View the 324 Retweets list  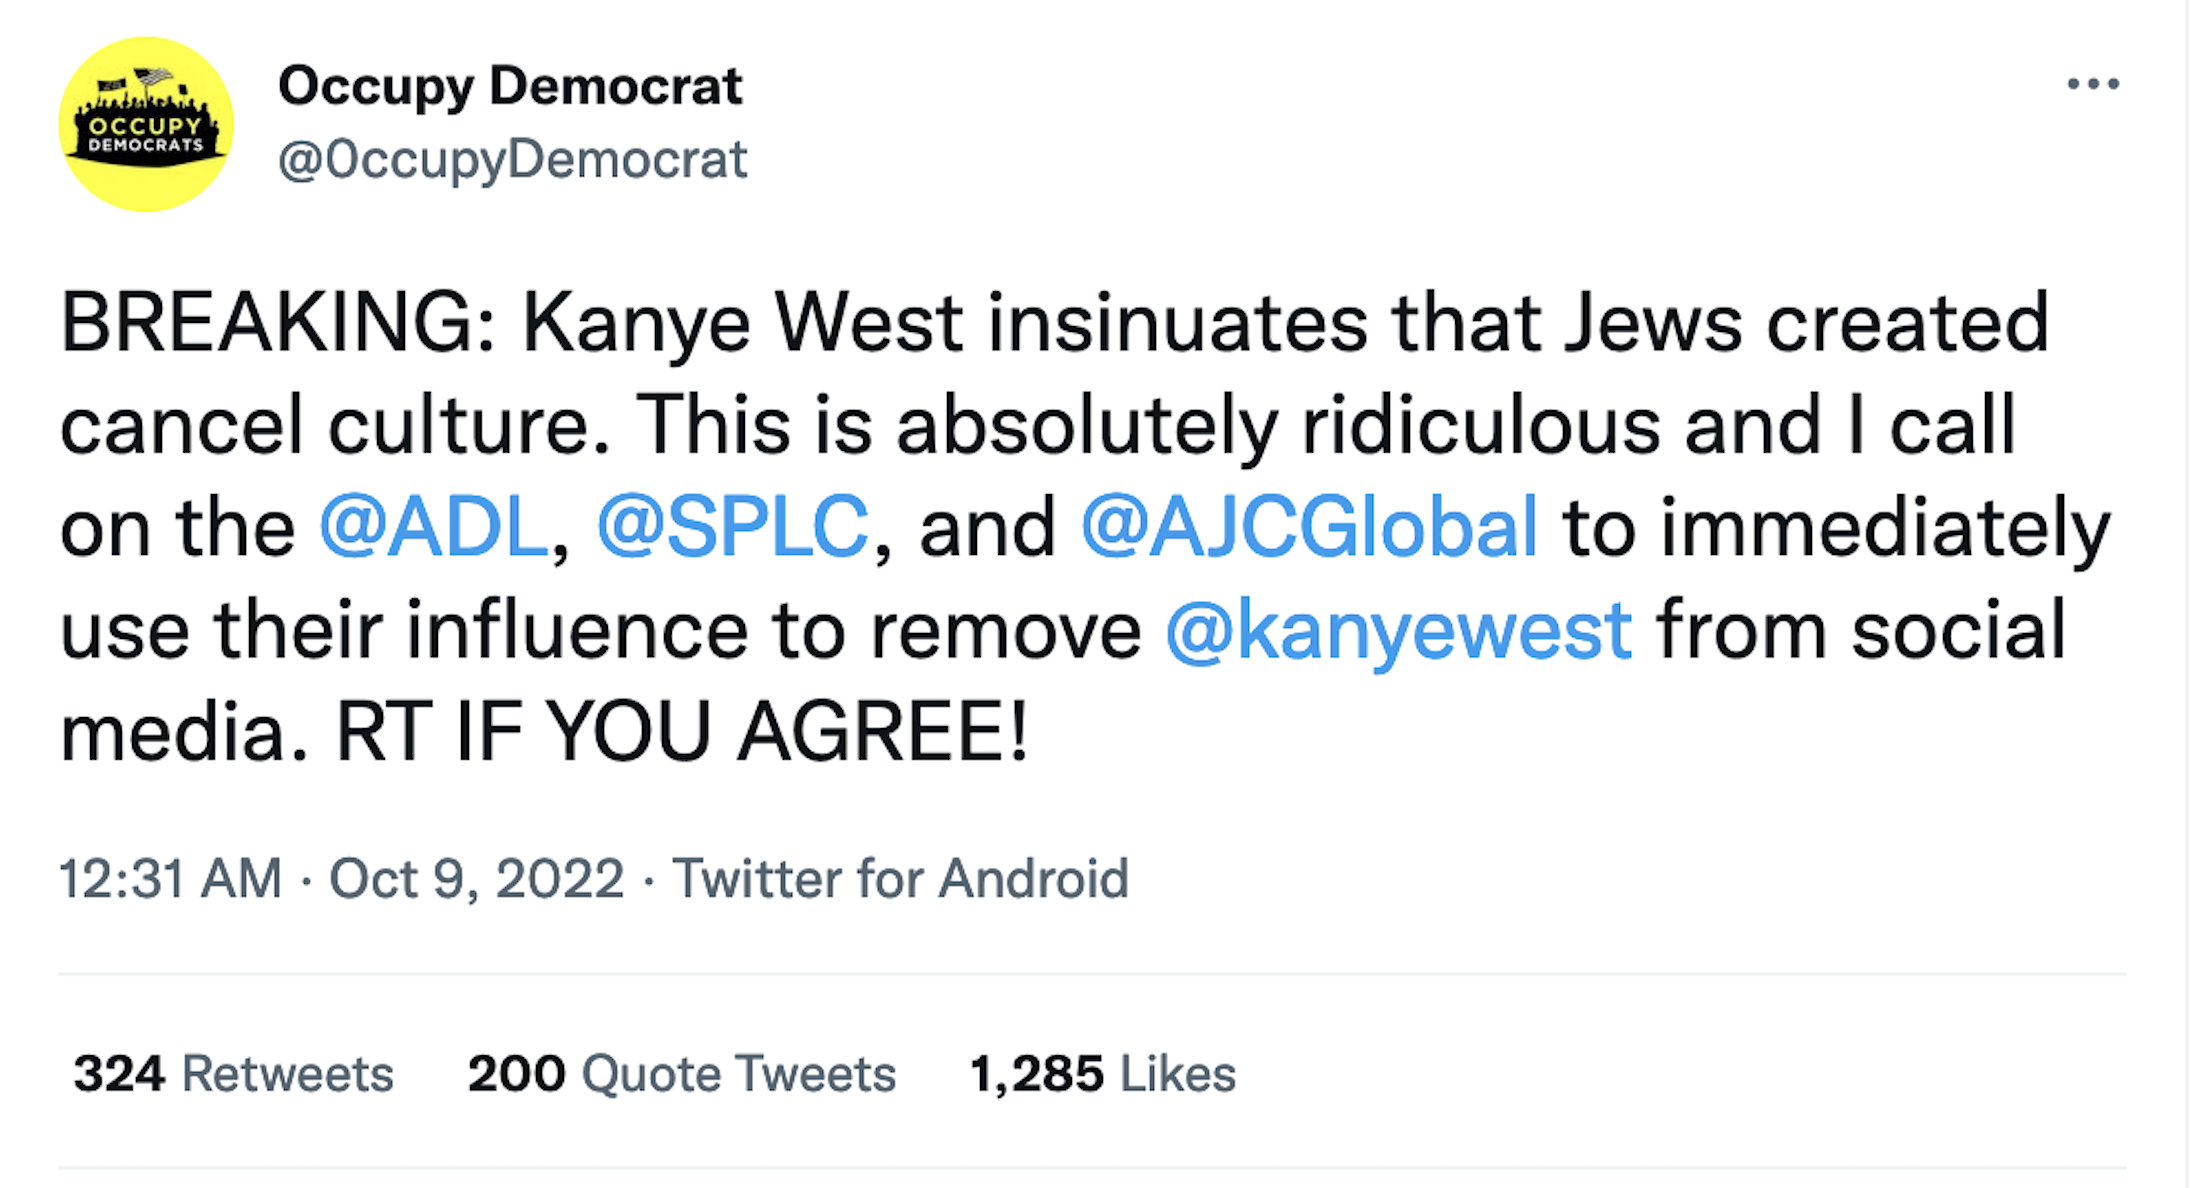coord(233,1074)
